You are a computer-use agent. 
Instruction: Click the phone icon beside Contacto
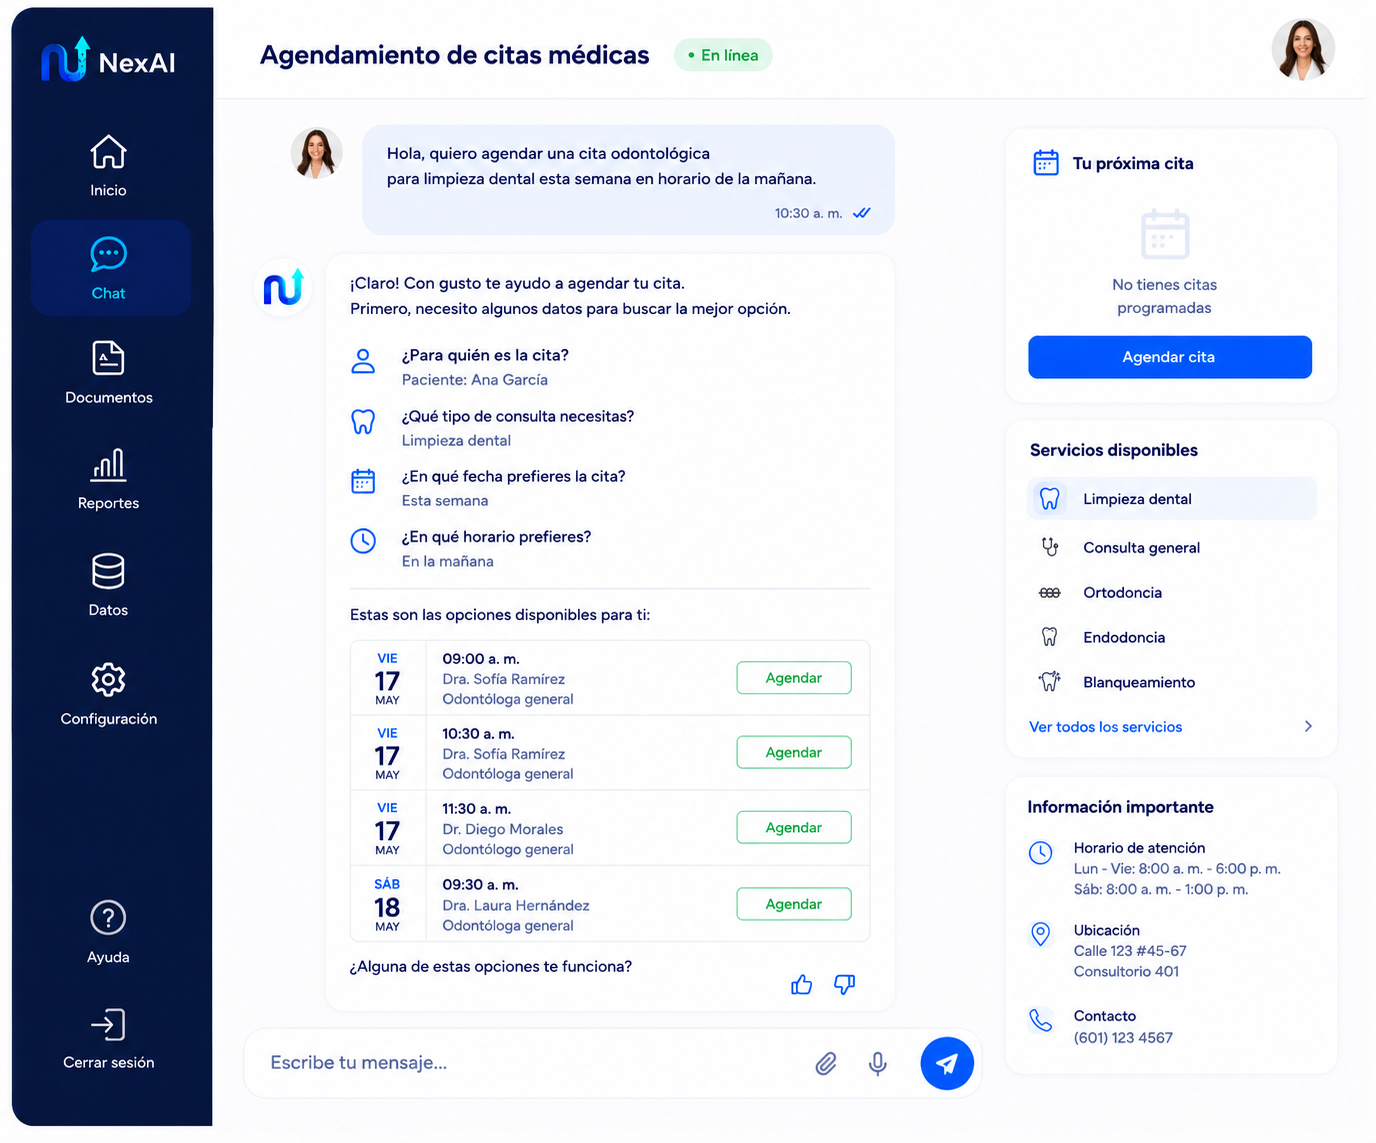pyautogui.click(x=1041, y=1020)
